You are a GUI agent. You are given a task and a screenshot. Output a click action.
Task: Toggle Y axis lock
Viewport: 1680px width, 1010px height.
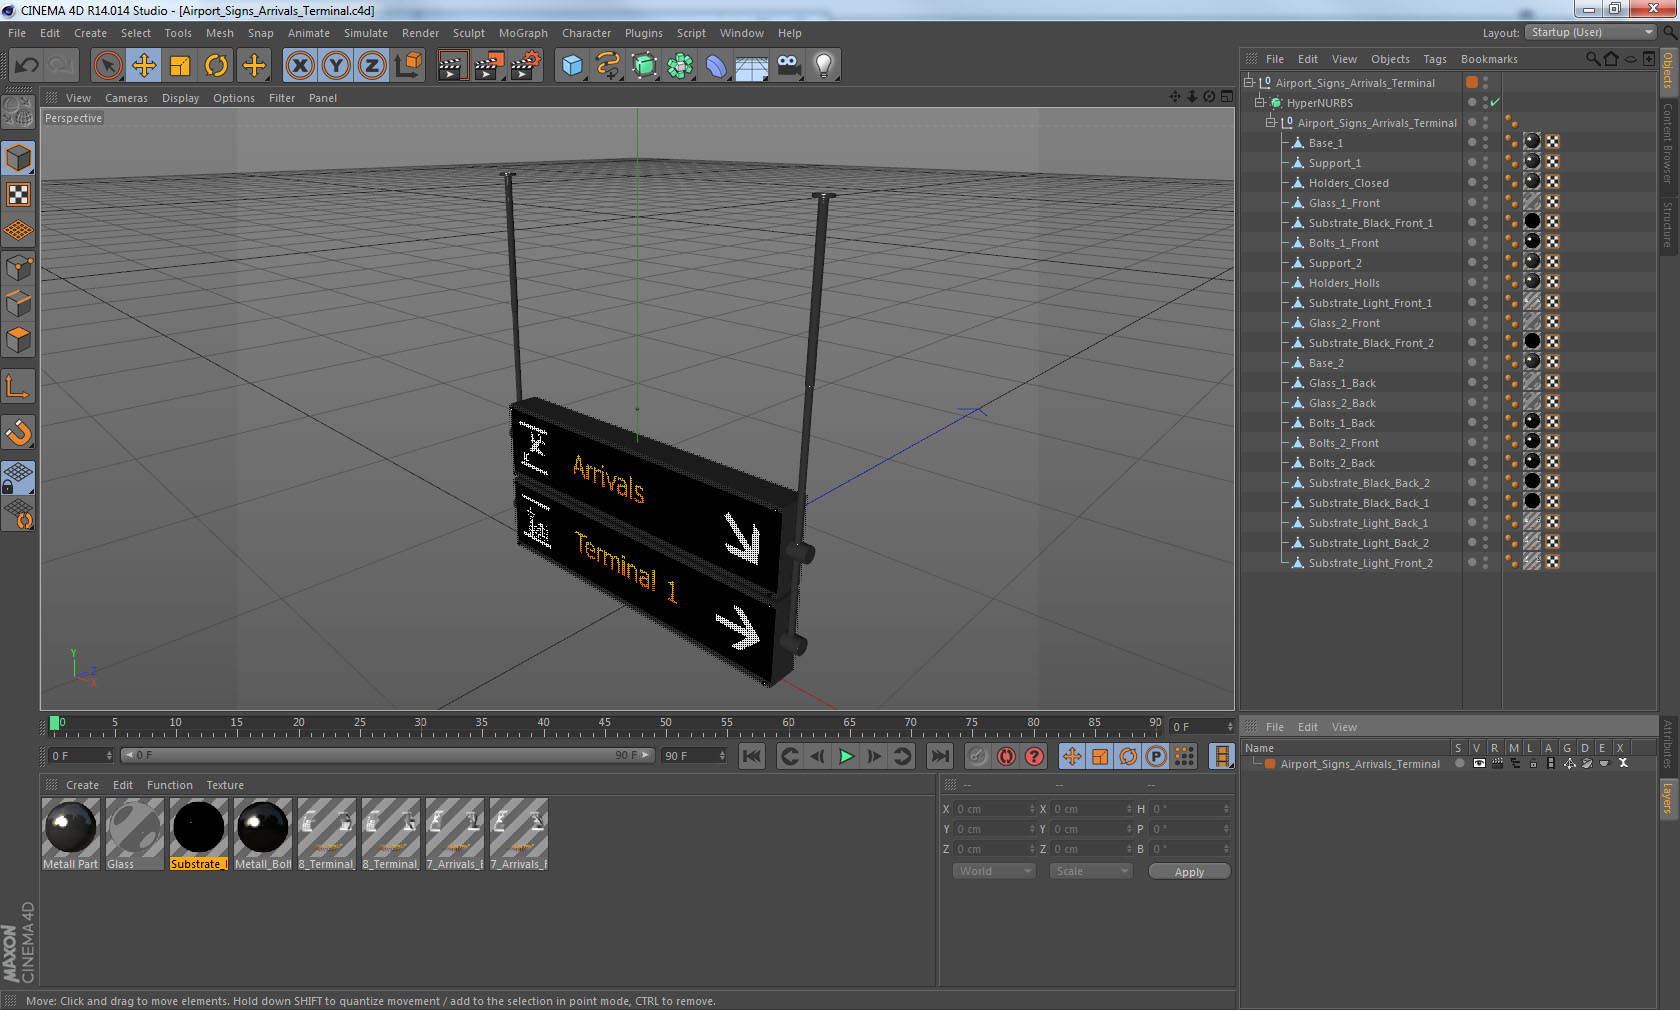(336, 66)
